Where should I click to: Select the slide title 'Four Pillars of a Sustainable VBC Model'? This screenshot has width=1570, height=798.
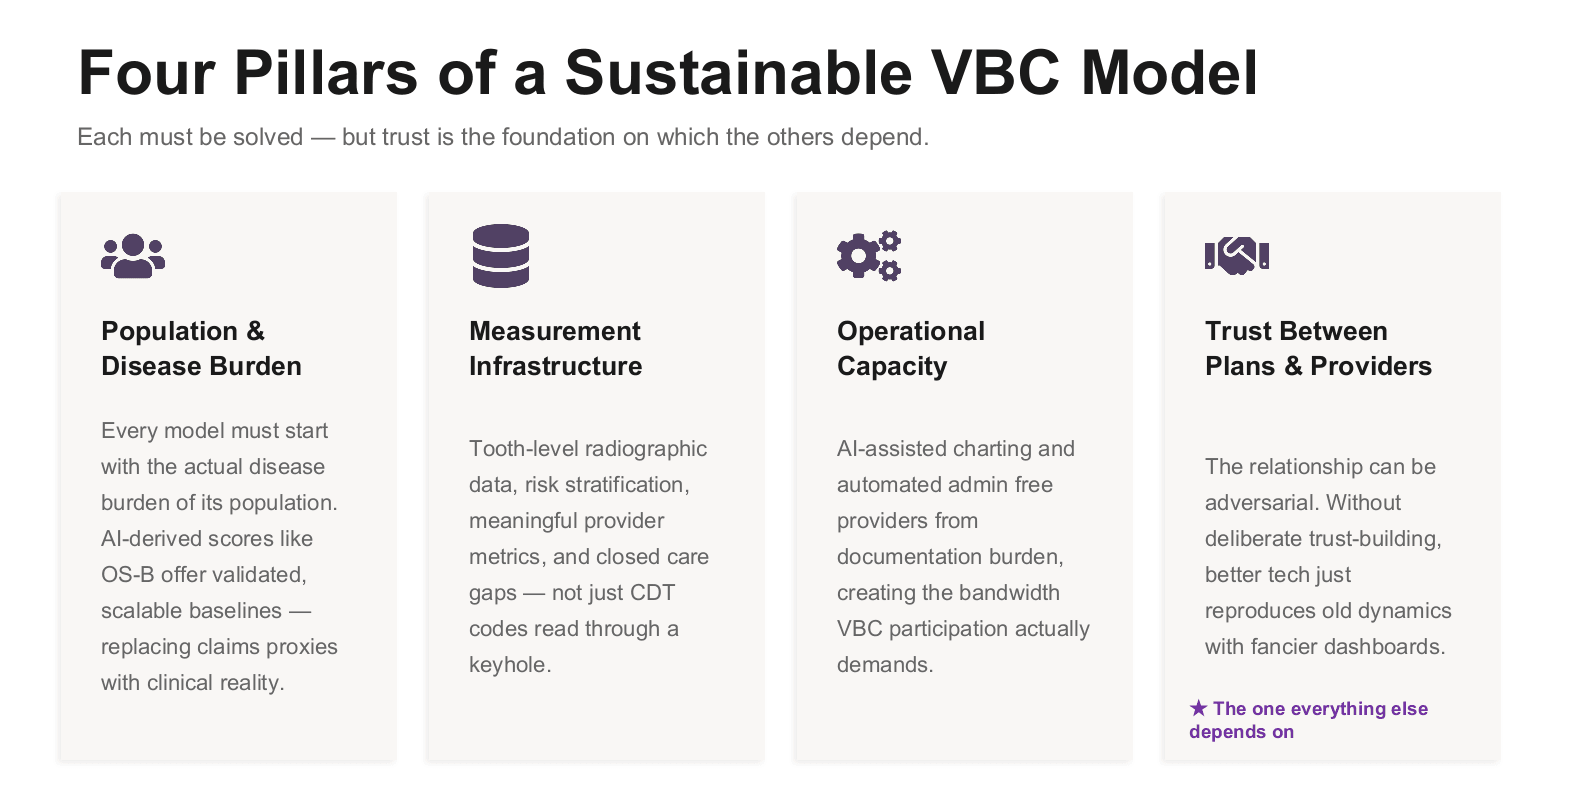pos(667,73)
